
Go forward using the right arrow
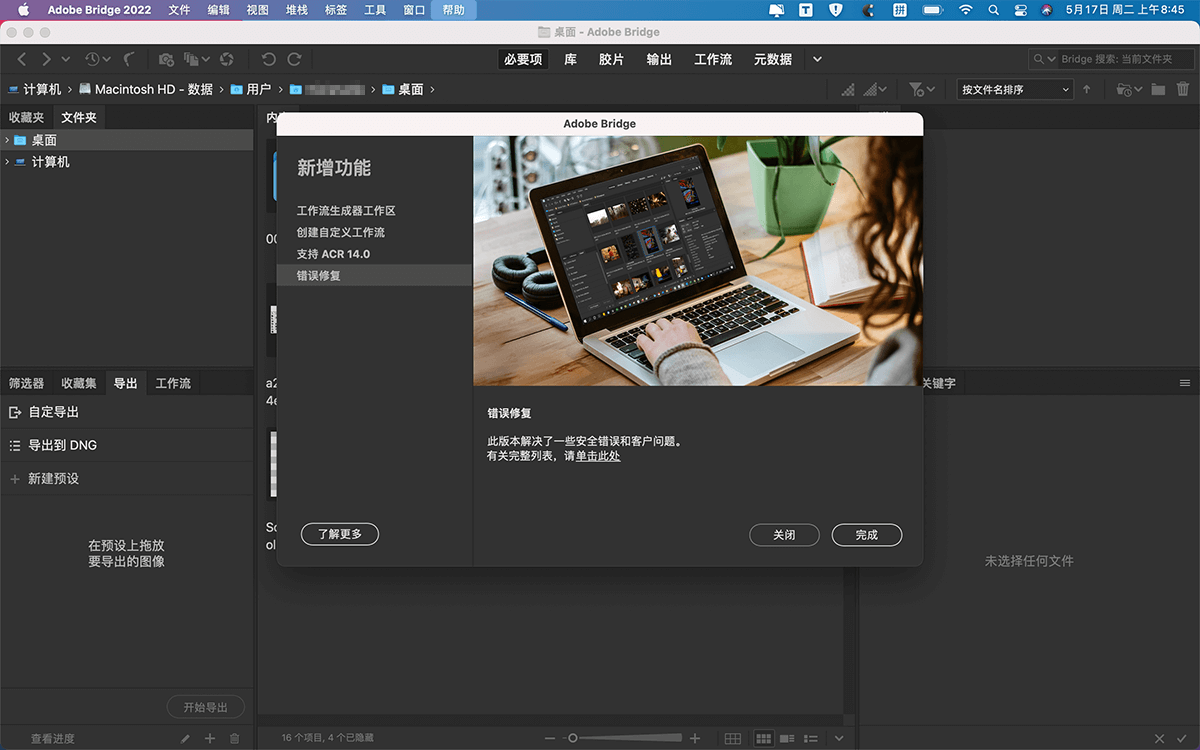[x=46, y=60]
